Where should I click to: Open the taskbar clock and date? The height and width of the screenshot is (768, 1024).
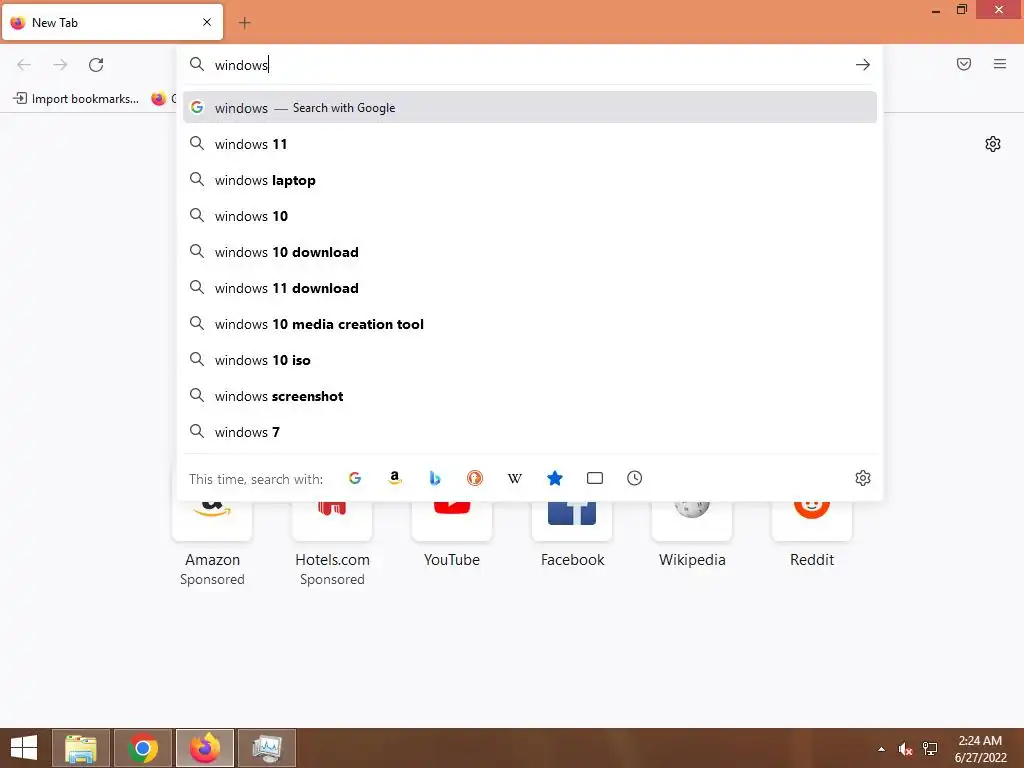[x=980, y=748]
